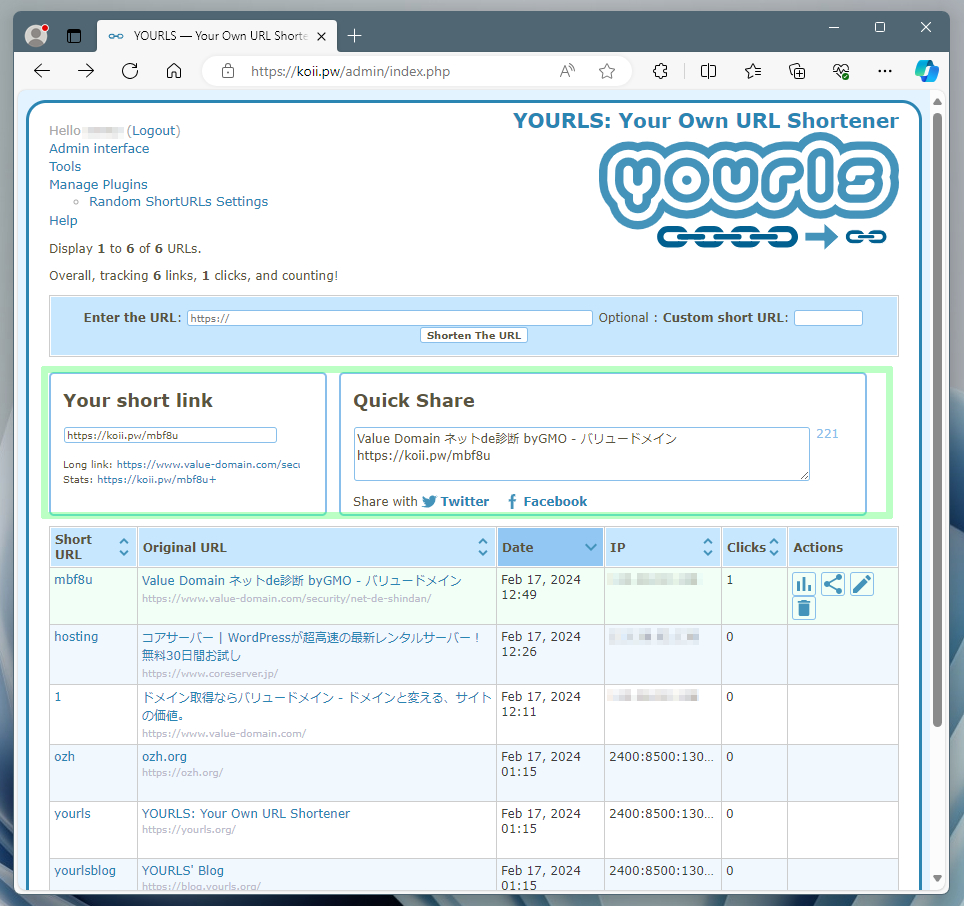Viewport: 964px width, 906px height.
Task: Go to Manage Plugins
Action: pyautogui.click(x=98, y=184)
